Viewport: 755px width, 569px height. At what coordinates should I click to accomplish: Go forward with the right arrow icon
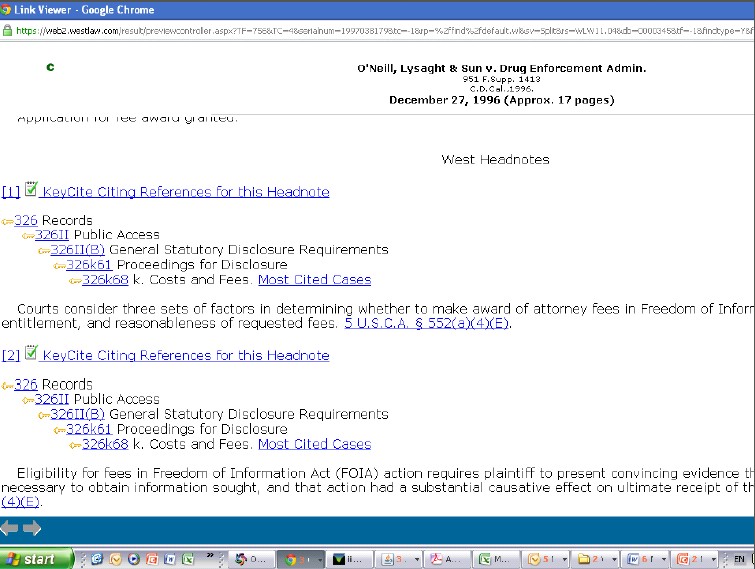(32, 529)
